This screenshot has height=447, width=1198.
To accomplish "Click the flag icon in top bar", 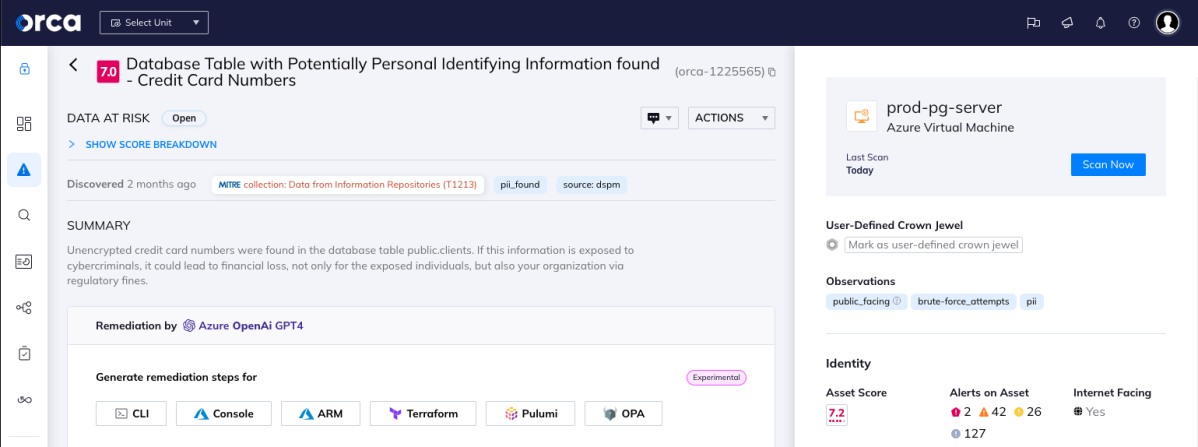I will pyautogui.click(x=1034, y=23).
